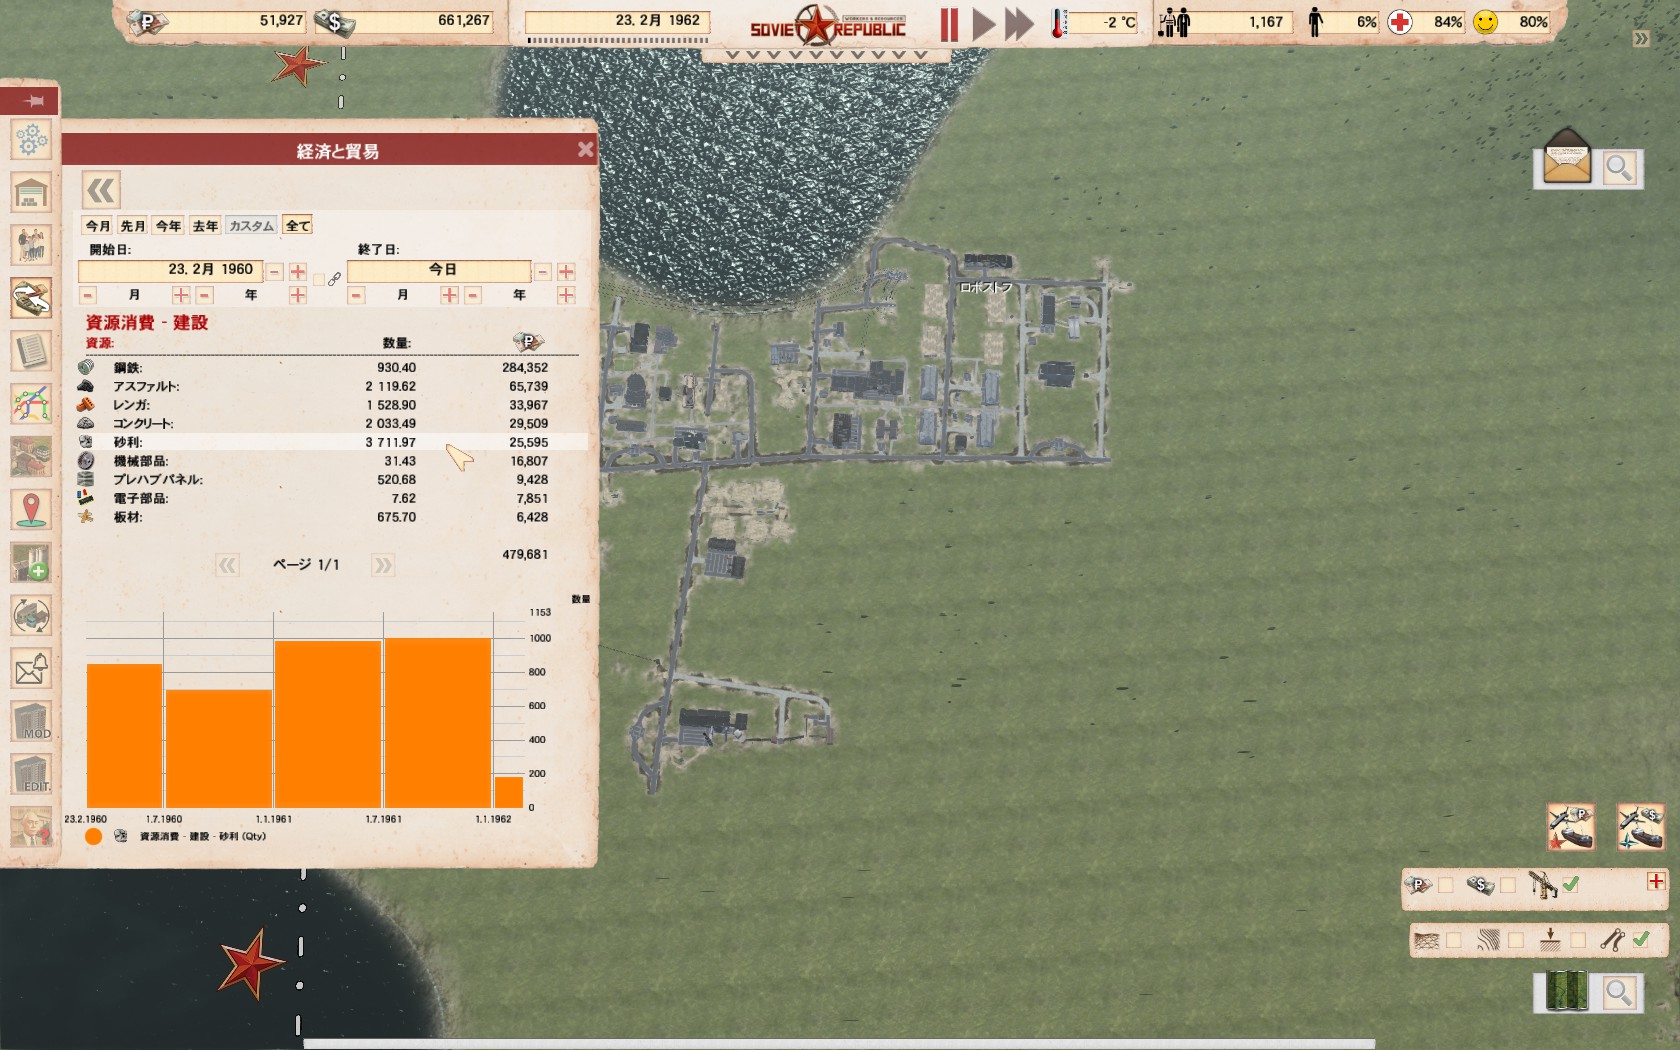Open the citizens population sidebar icon
Image resolution: width=1680 pixels, height=1050 pixels.
point(31,246)
